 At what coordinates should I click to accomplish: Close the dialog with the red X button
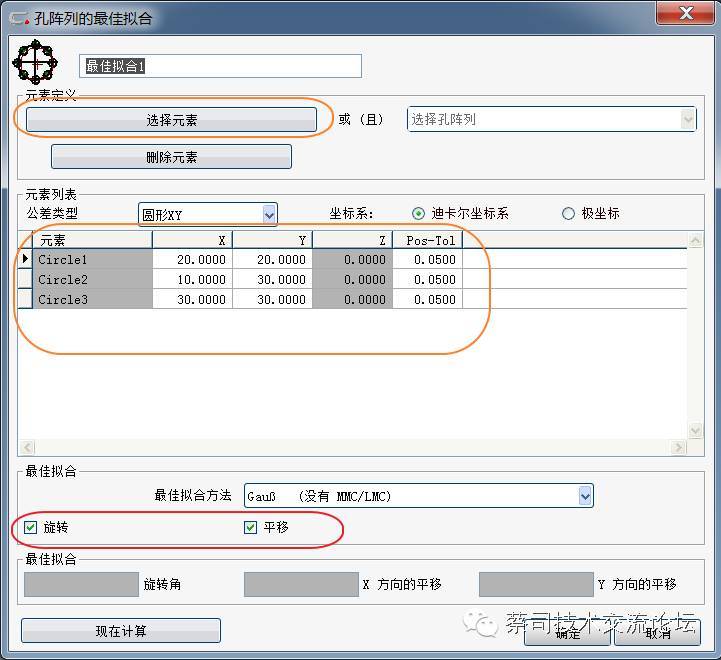(686, 12)
